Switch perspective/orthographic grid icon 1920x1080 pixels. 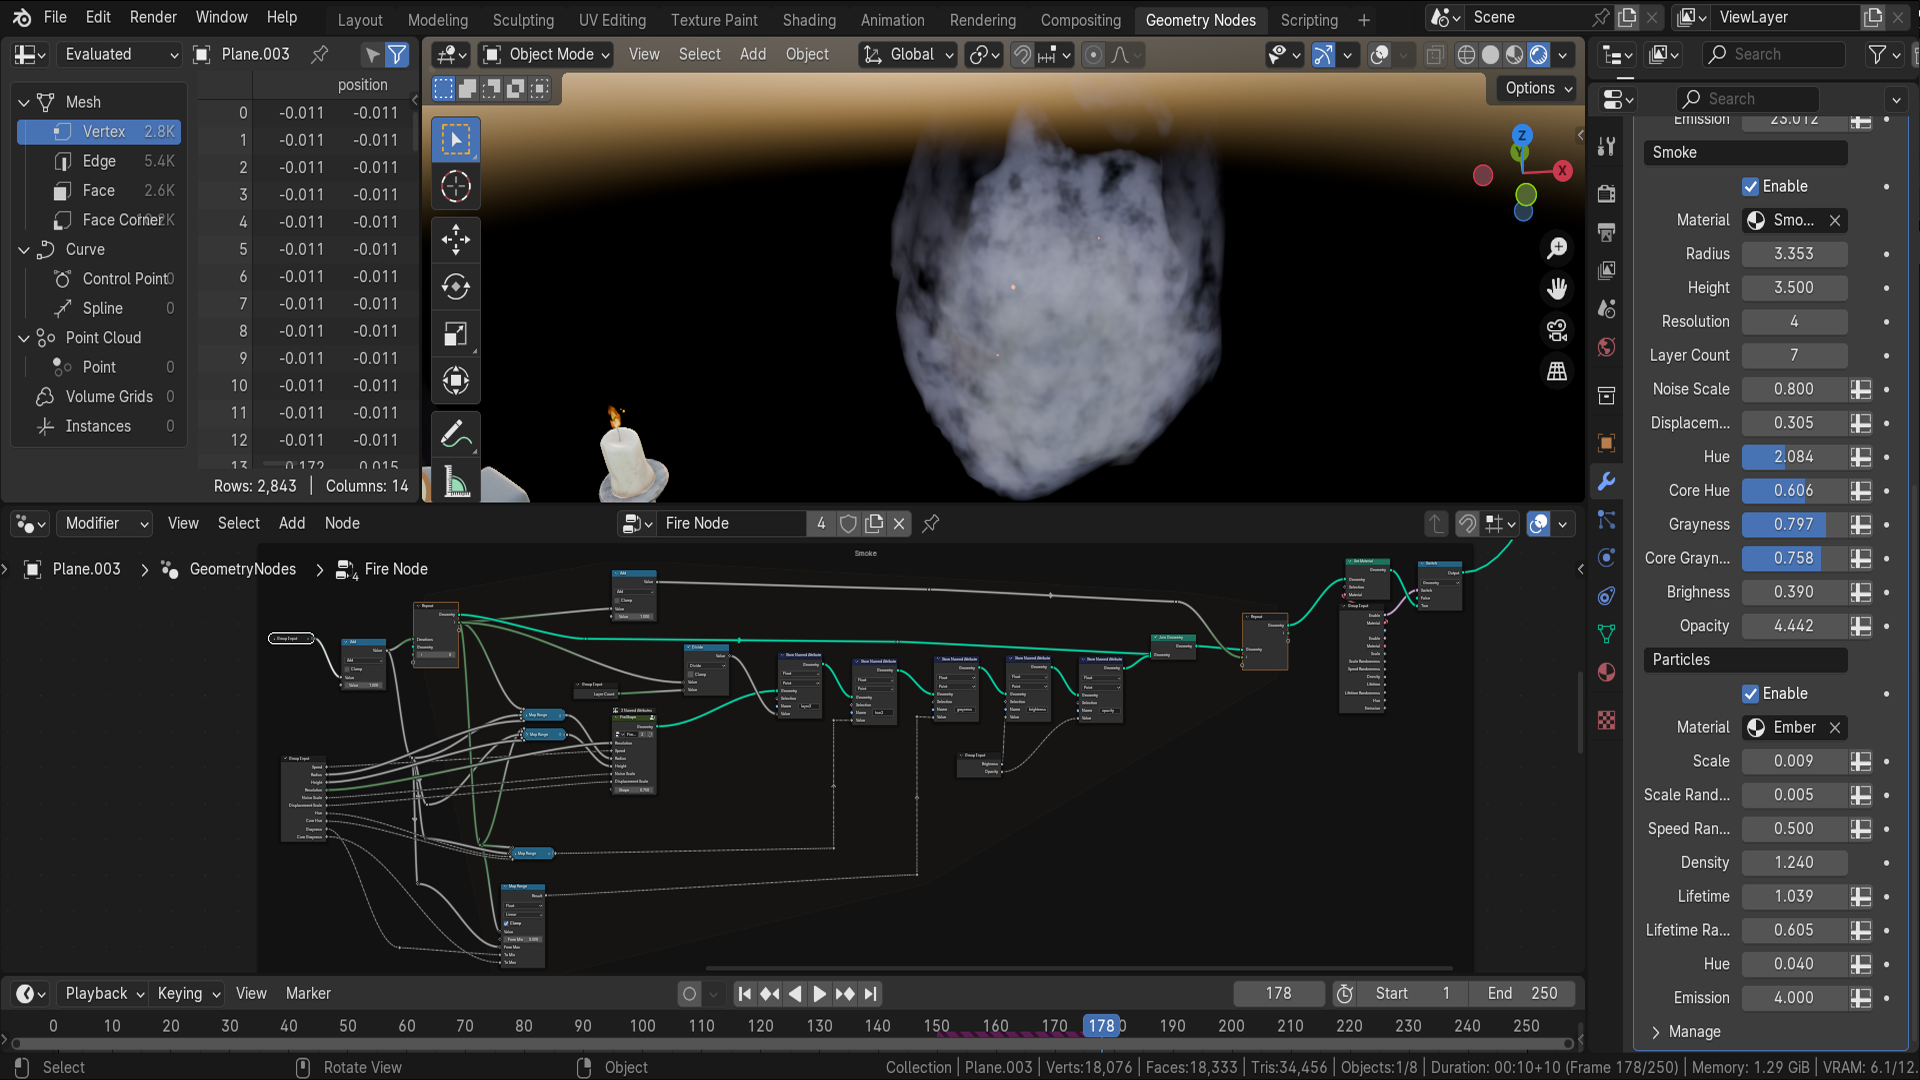pyautogui.click(x=1557, y=371)
